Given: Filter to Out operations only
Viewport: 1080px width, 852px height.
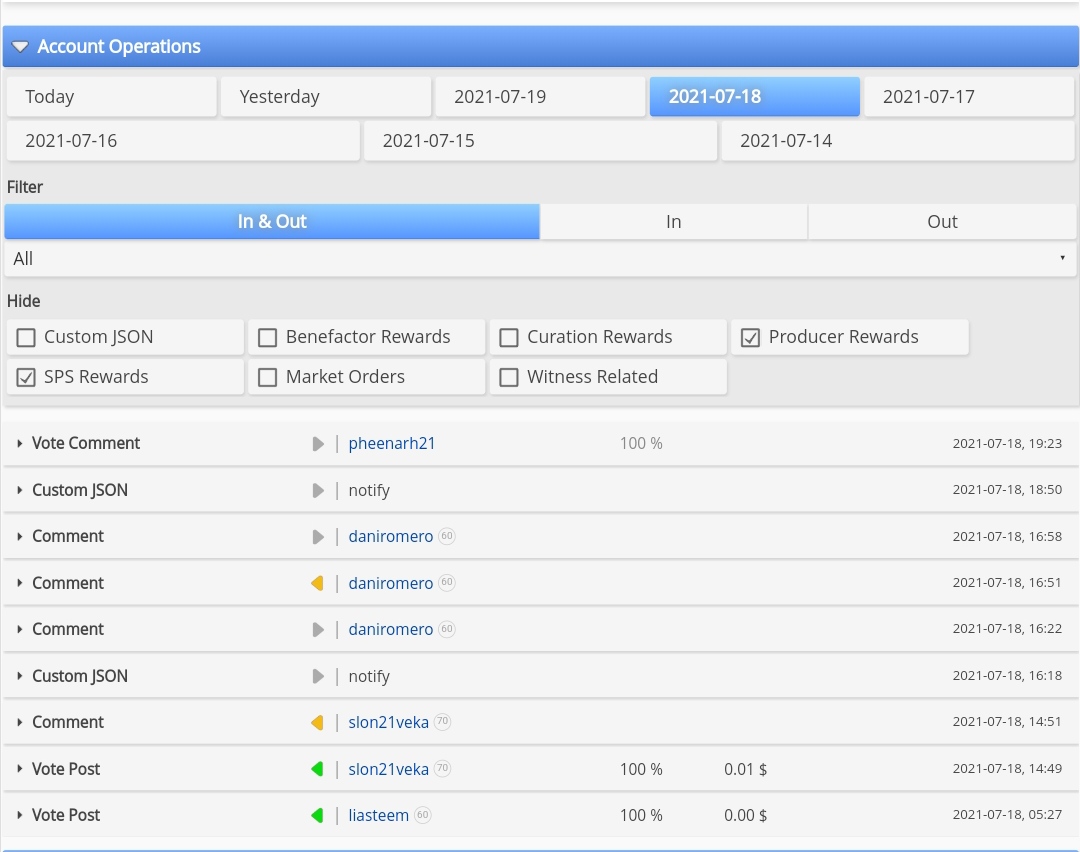Looking at the screenshot, I should click(942, 221).
